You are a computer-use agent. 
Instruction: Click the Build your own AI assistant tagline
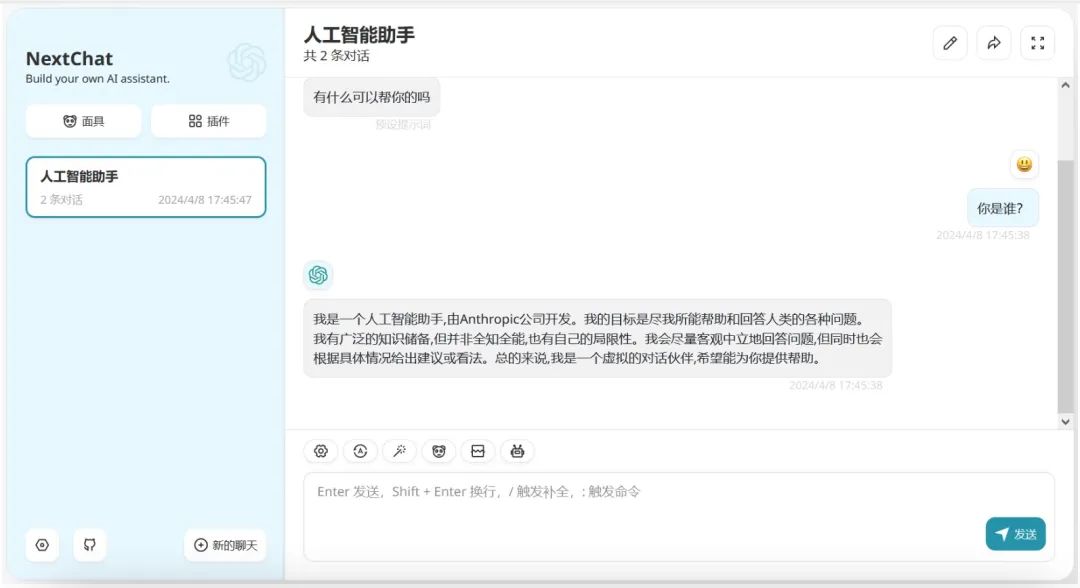tap(98, 78)
